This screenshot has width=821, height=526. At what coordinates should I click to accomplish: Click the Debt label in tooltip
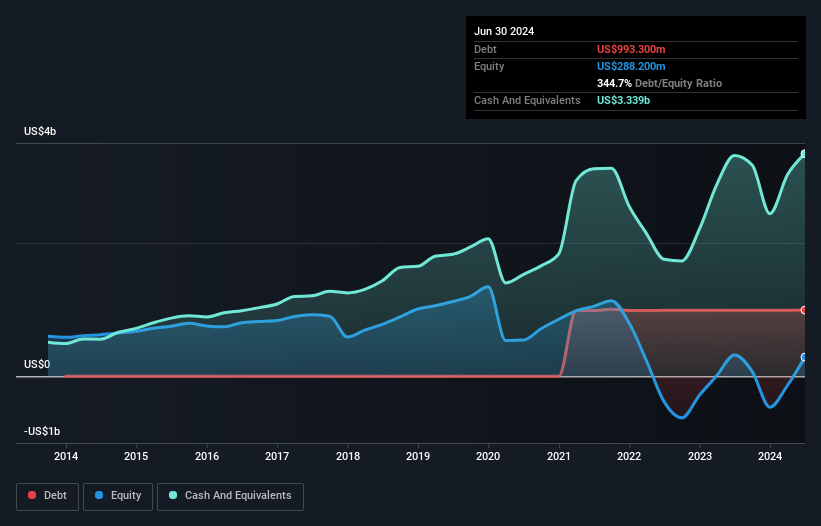click(x=485, y=49)
